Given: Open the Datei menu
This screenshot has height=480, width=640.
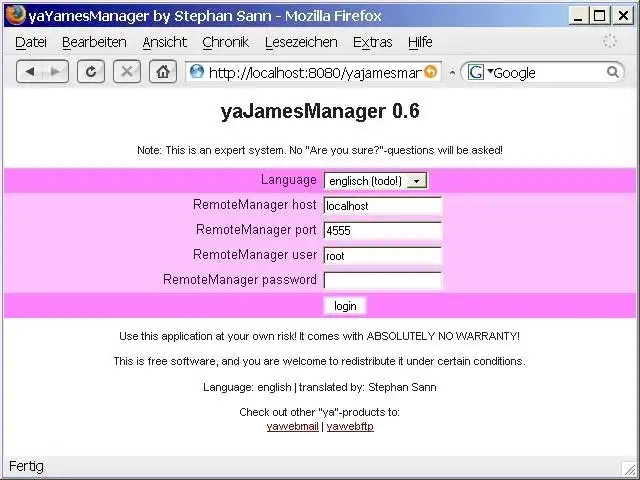Looking at the screenshot, I should [x=31, y=42].
